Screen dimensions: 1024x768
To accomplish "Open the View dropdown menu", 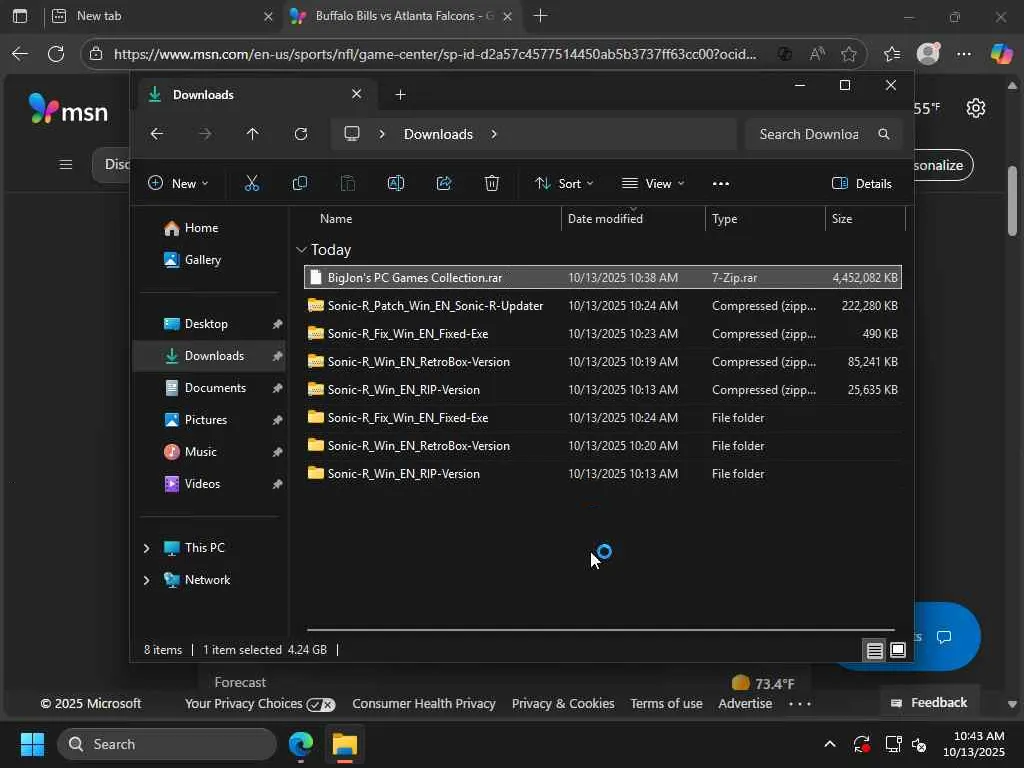I will [x=653, y=183].
